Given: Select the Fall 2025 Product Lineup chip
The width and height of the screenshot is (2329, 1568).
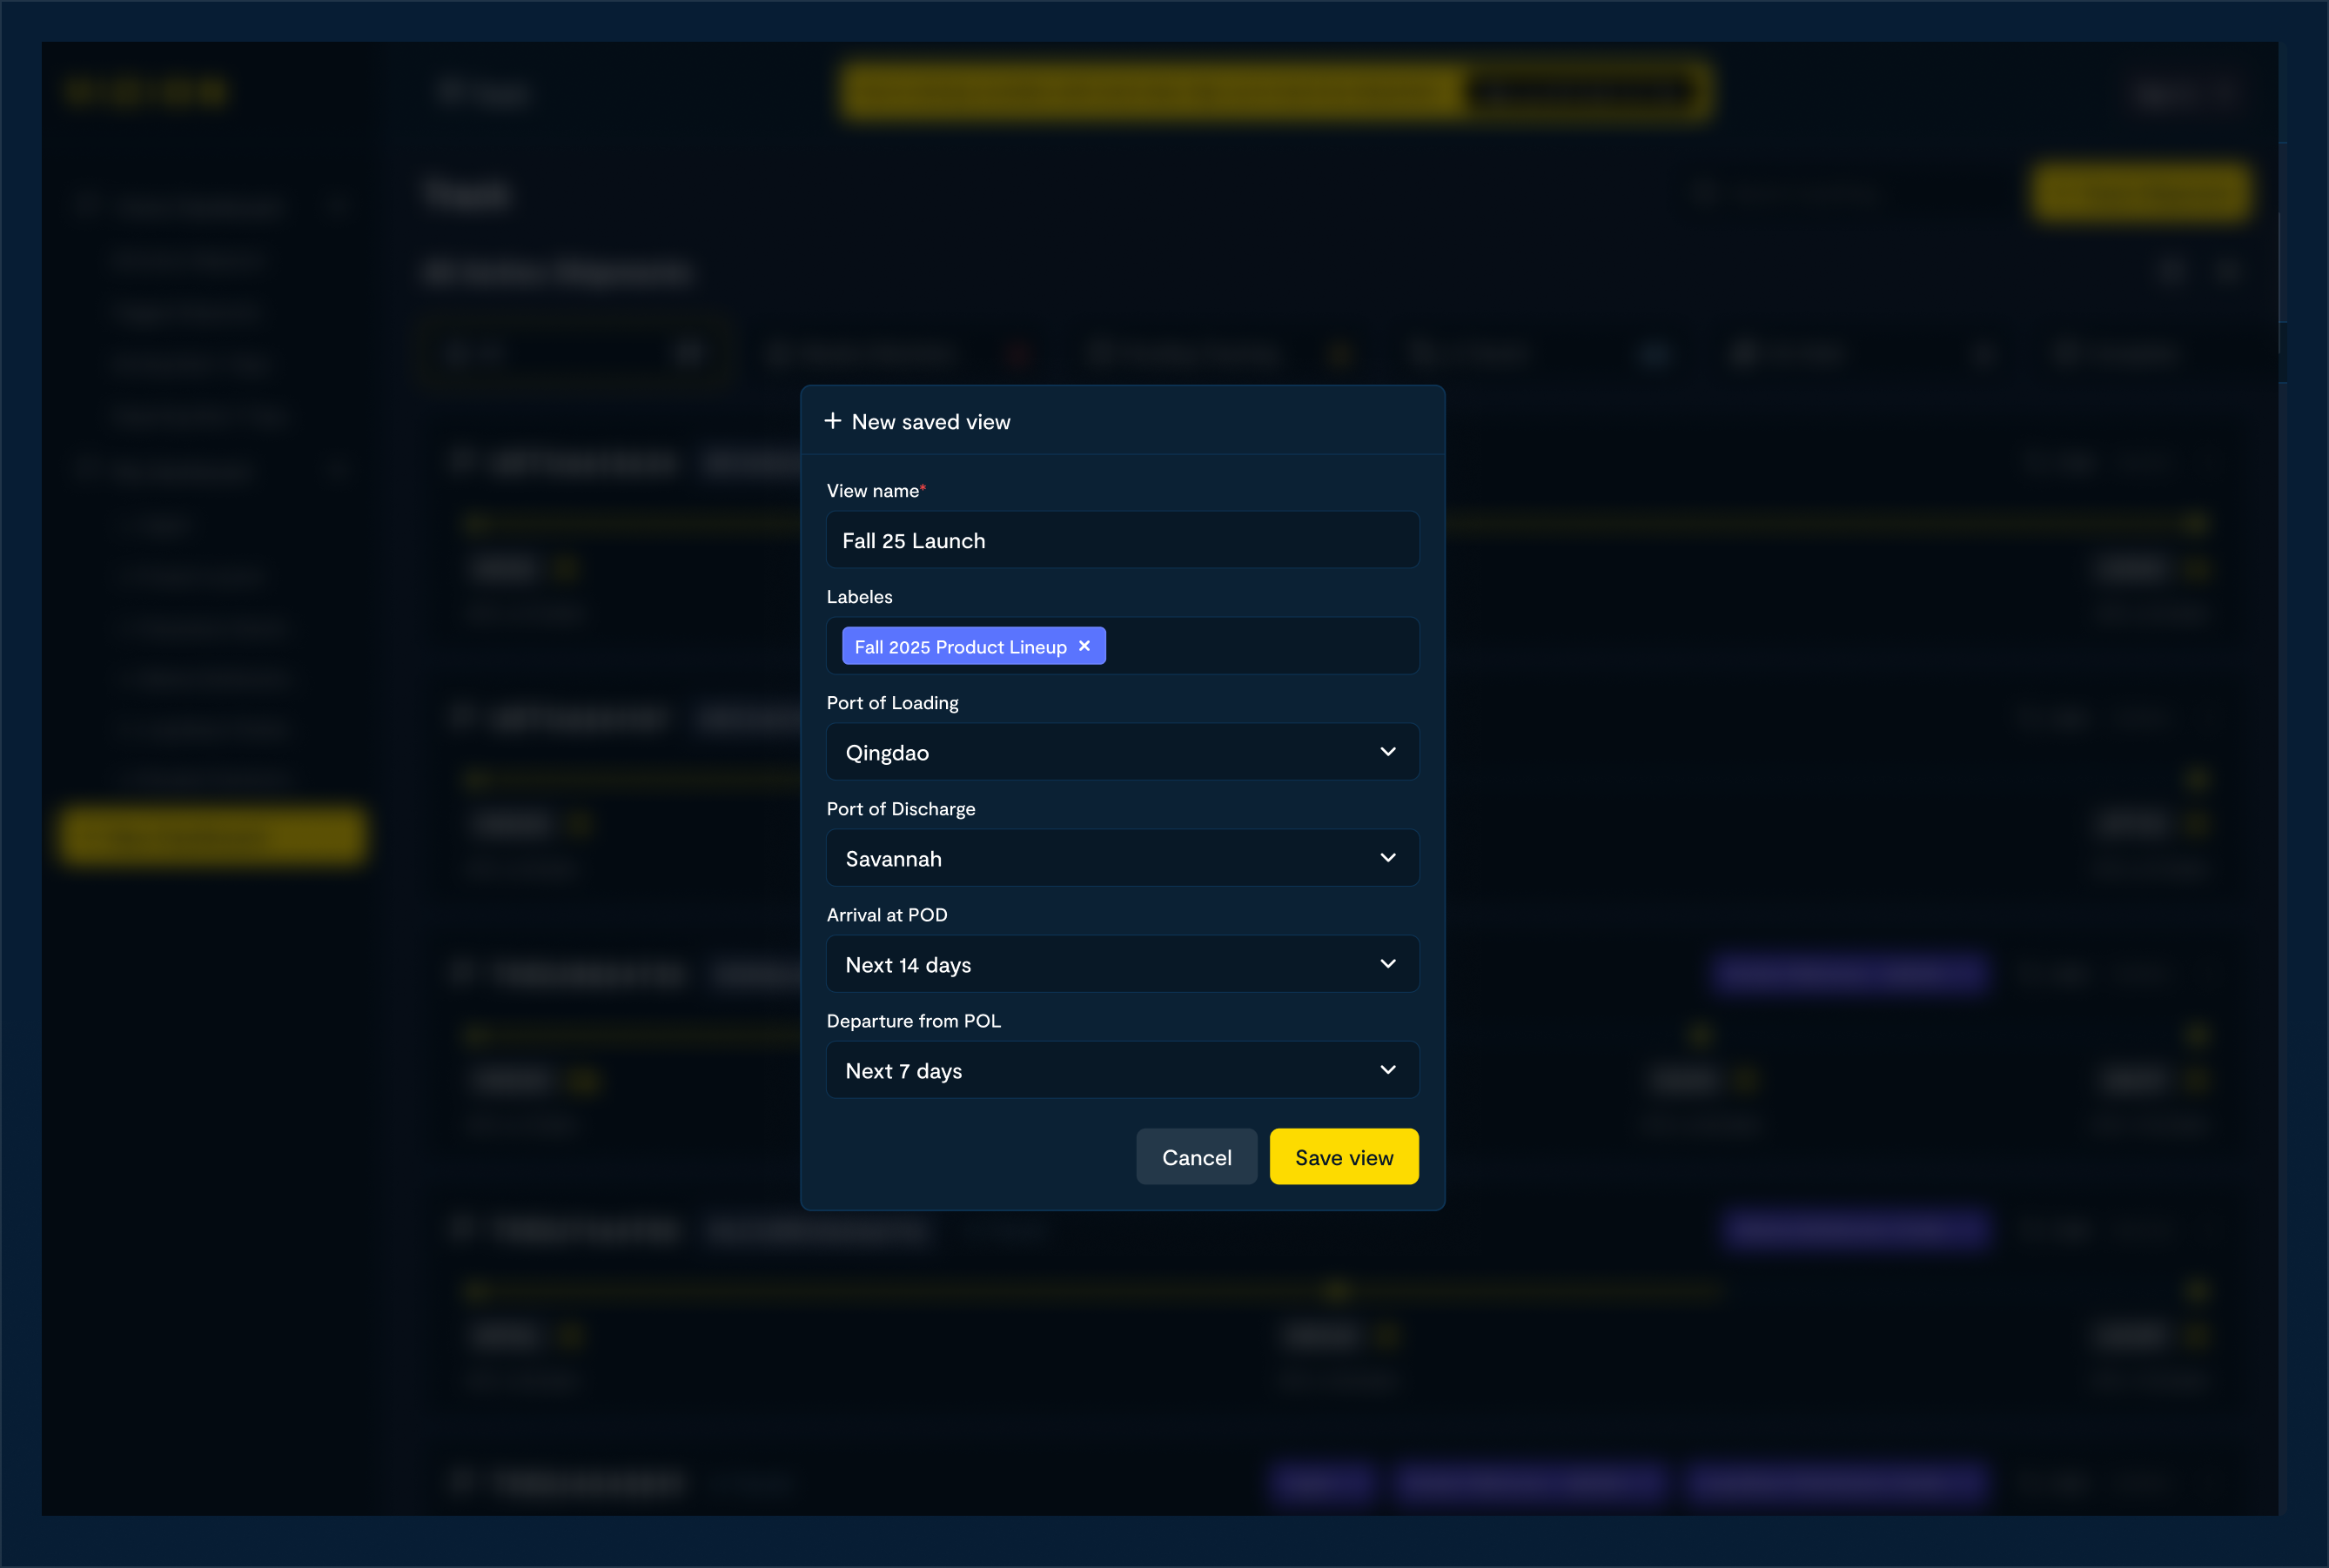Looking at the screenshot, I should (959, 647).
